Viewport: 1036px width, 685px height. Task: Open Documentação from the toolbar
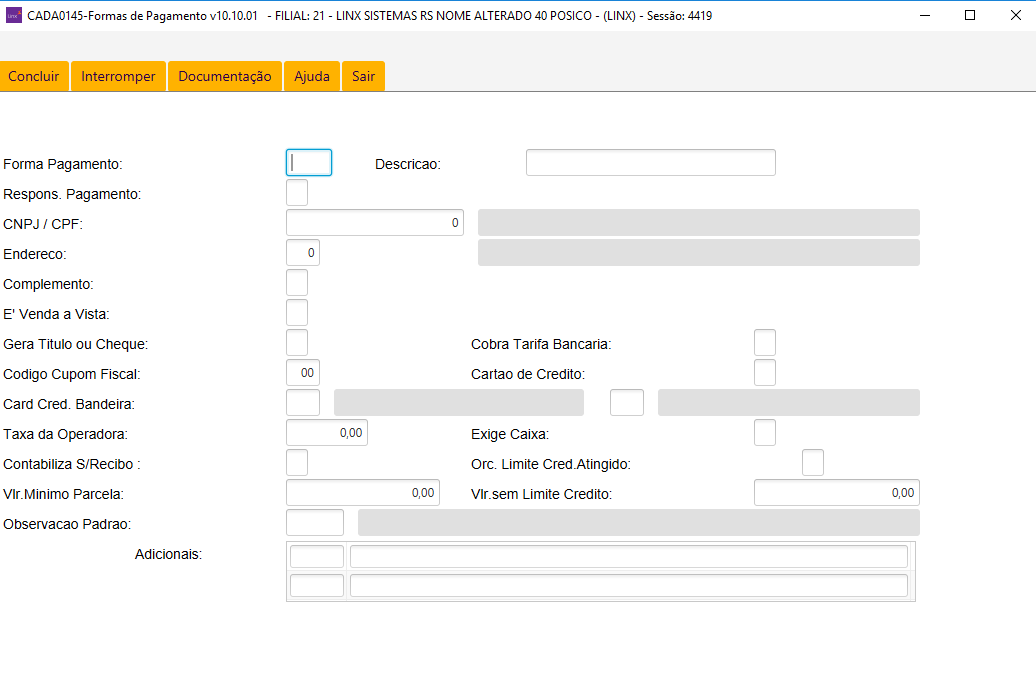point(225,76)
